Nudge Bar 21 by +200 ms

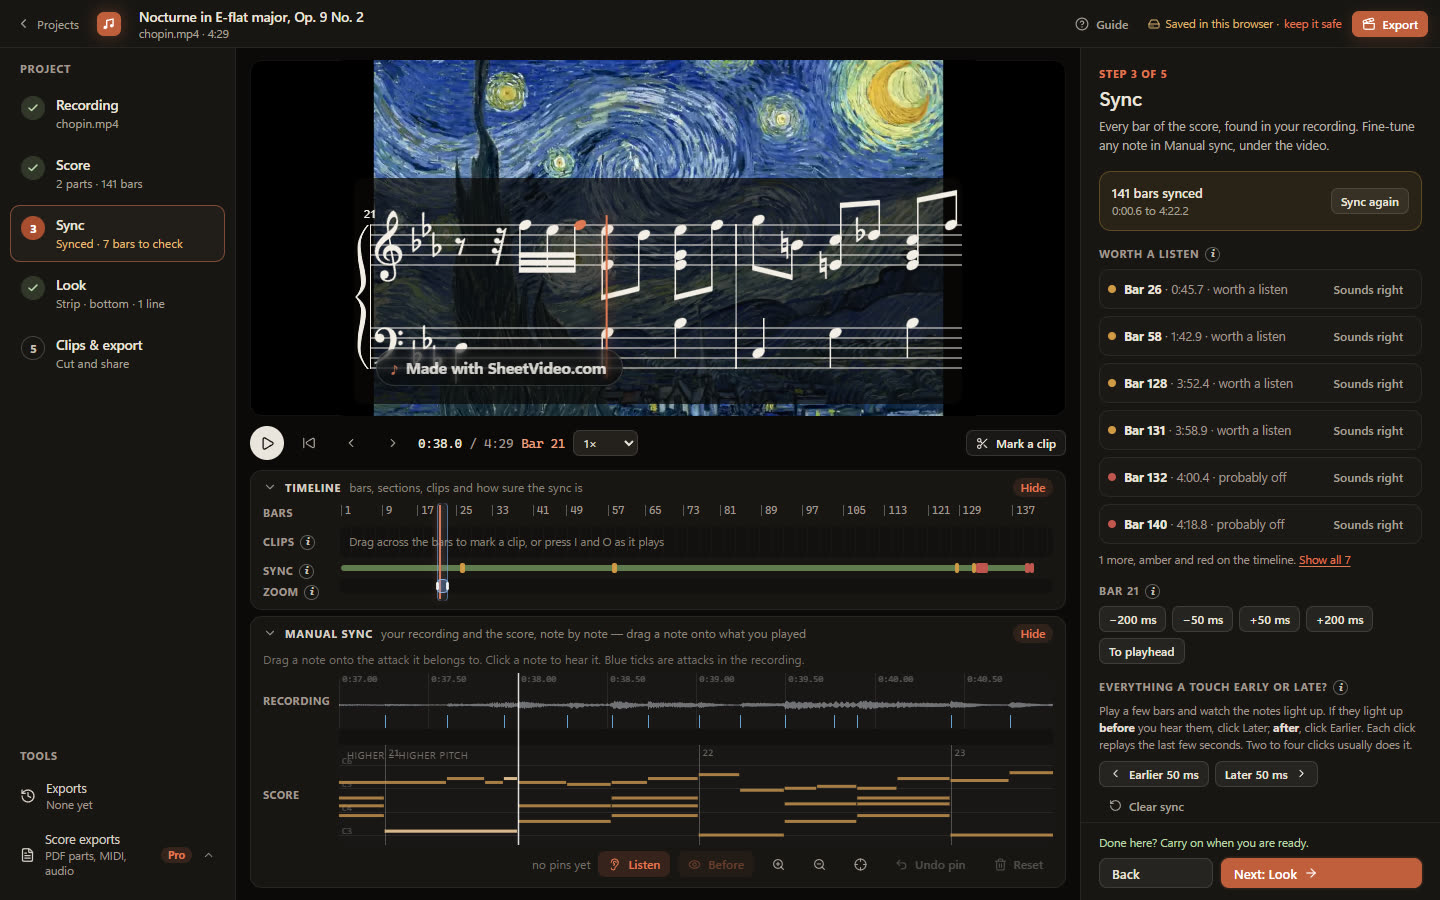1340,620
